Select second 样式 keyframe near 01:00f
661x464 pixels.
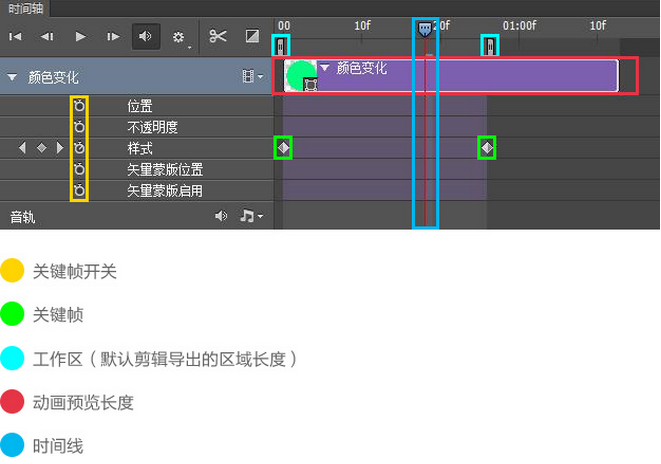click(x=487, y=148)
